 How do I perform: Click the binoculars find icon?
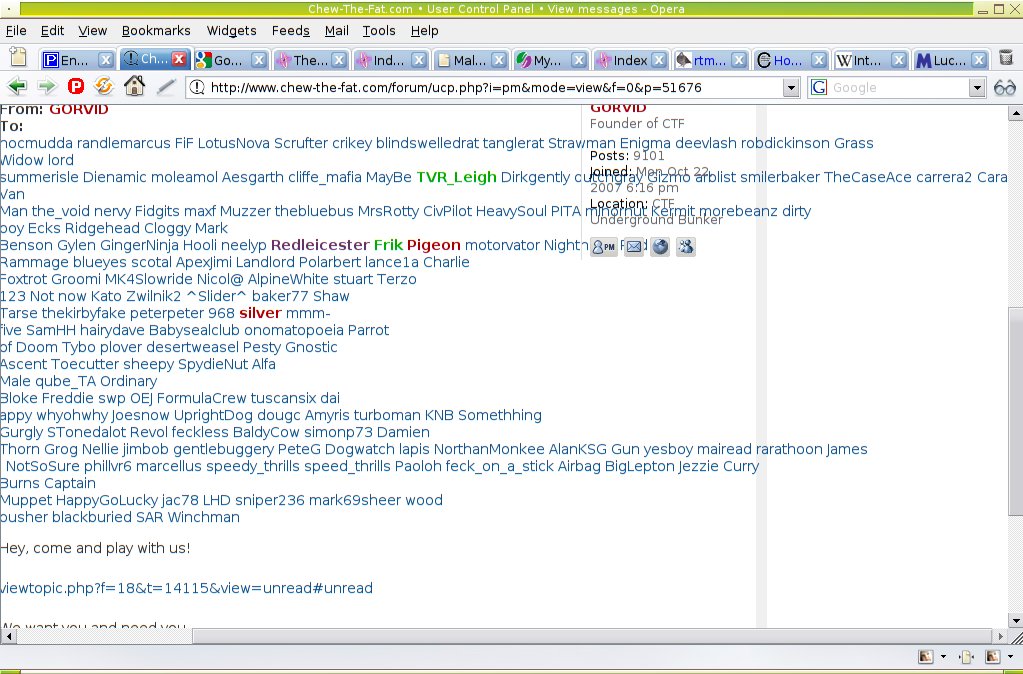pos(1004,87)
